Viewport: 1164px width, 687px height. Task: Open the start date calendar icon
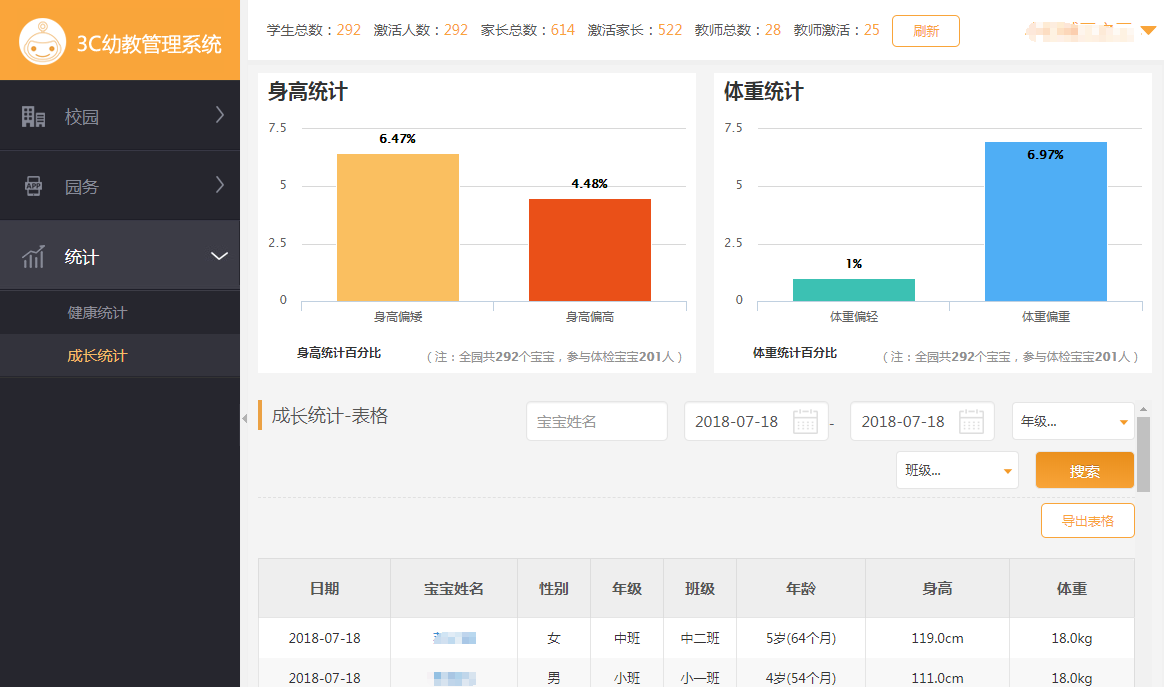coord(805,421)
